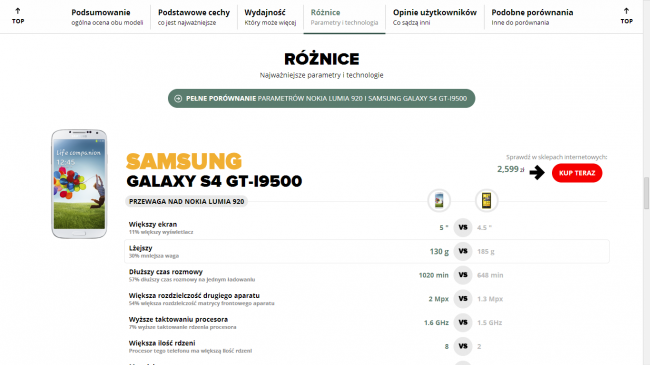Click the SAMSUNG brand heading

pyautogui.click(x=184, y=161)
